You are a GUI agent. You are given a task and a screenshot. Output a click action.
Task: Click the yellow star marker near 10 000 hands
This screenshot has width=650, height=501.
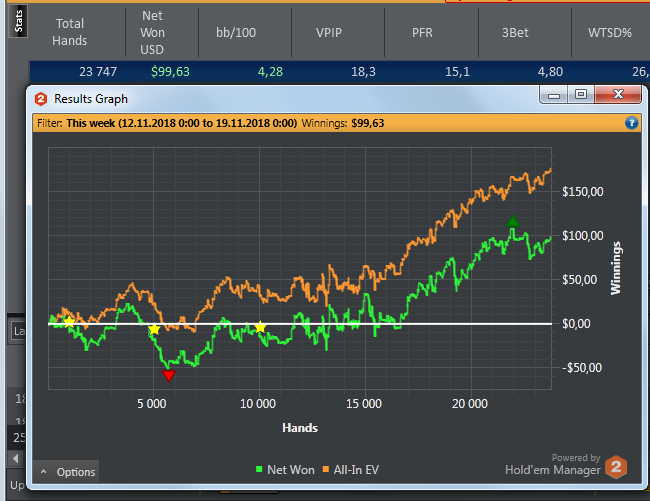(x=260, y=327)
